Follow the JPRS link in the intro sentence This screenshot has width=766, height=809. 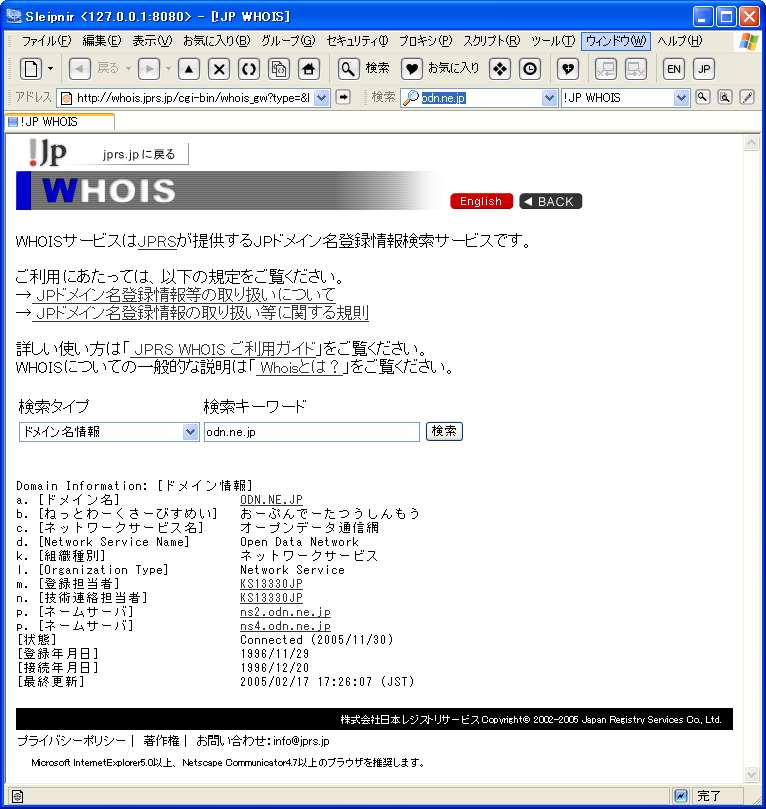tap(157, 241)
